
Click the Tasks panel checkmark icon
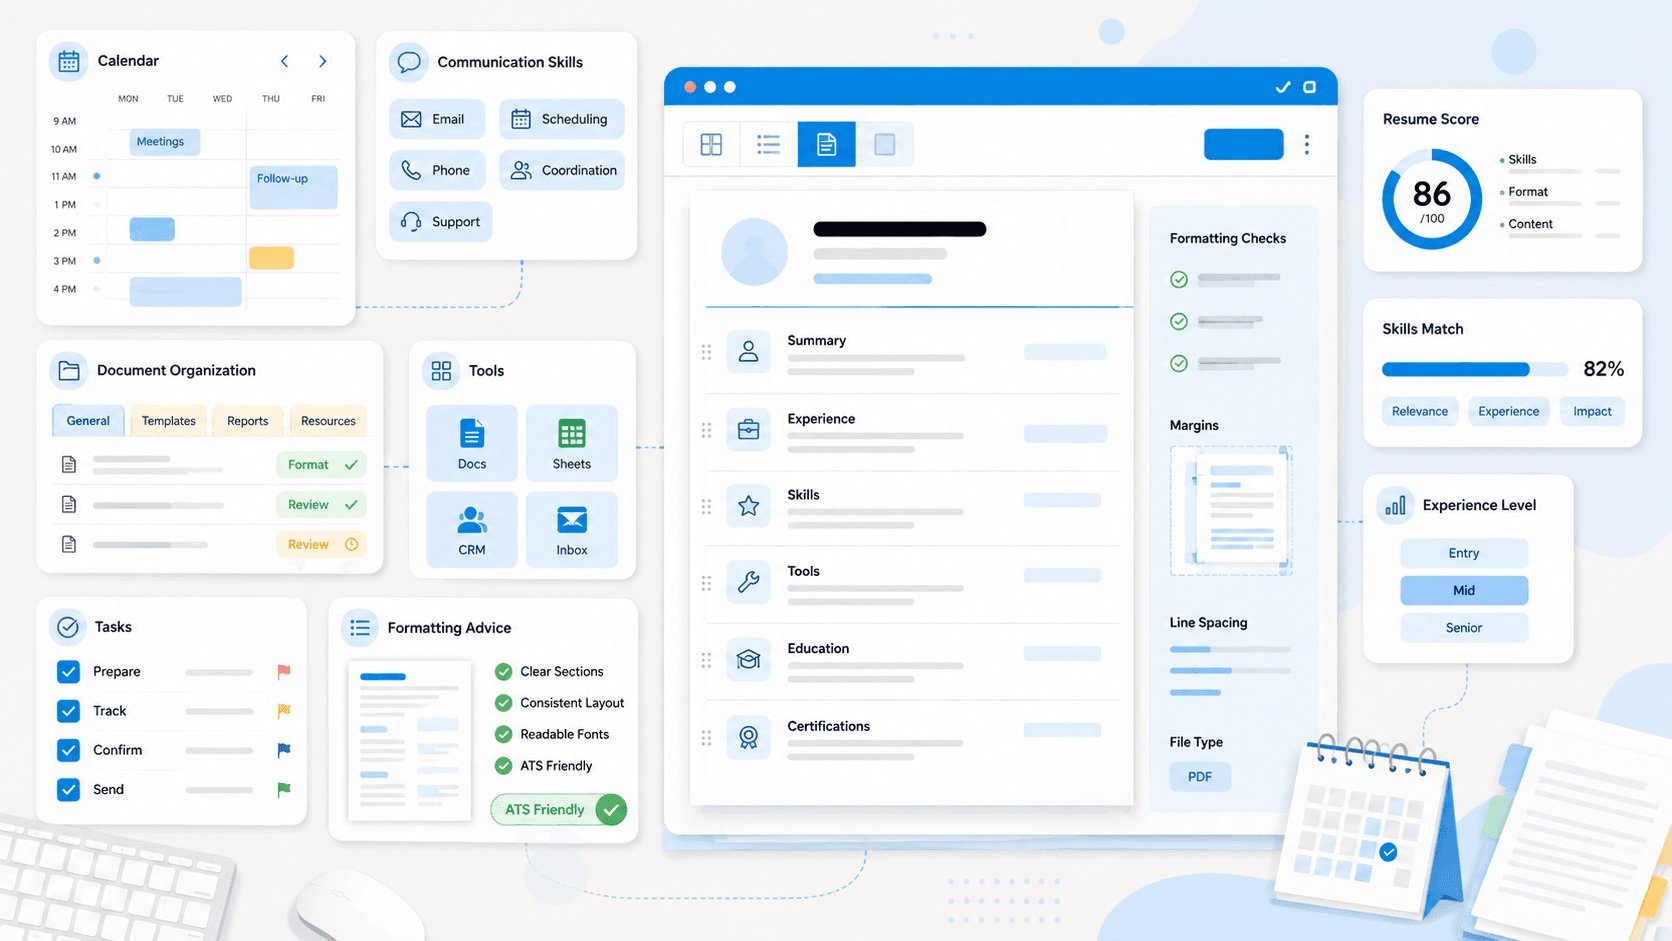tap(68, 627)
